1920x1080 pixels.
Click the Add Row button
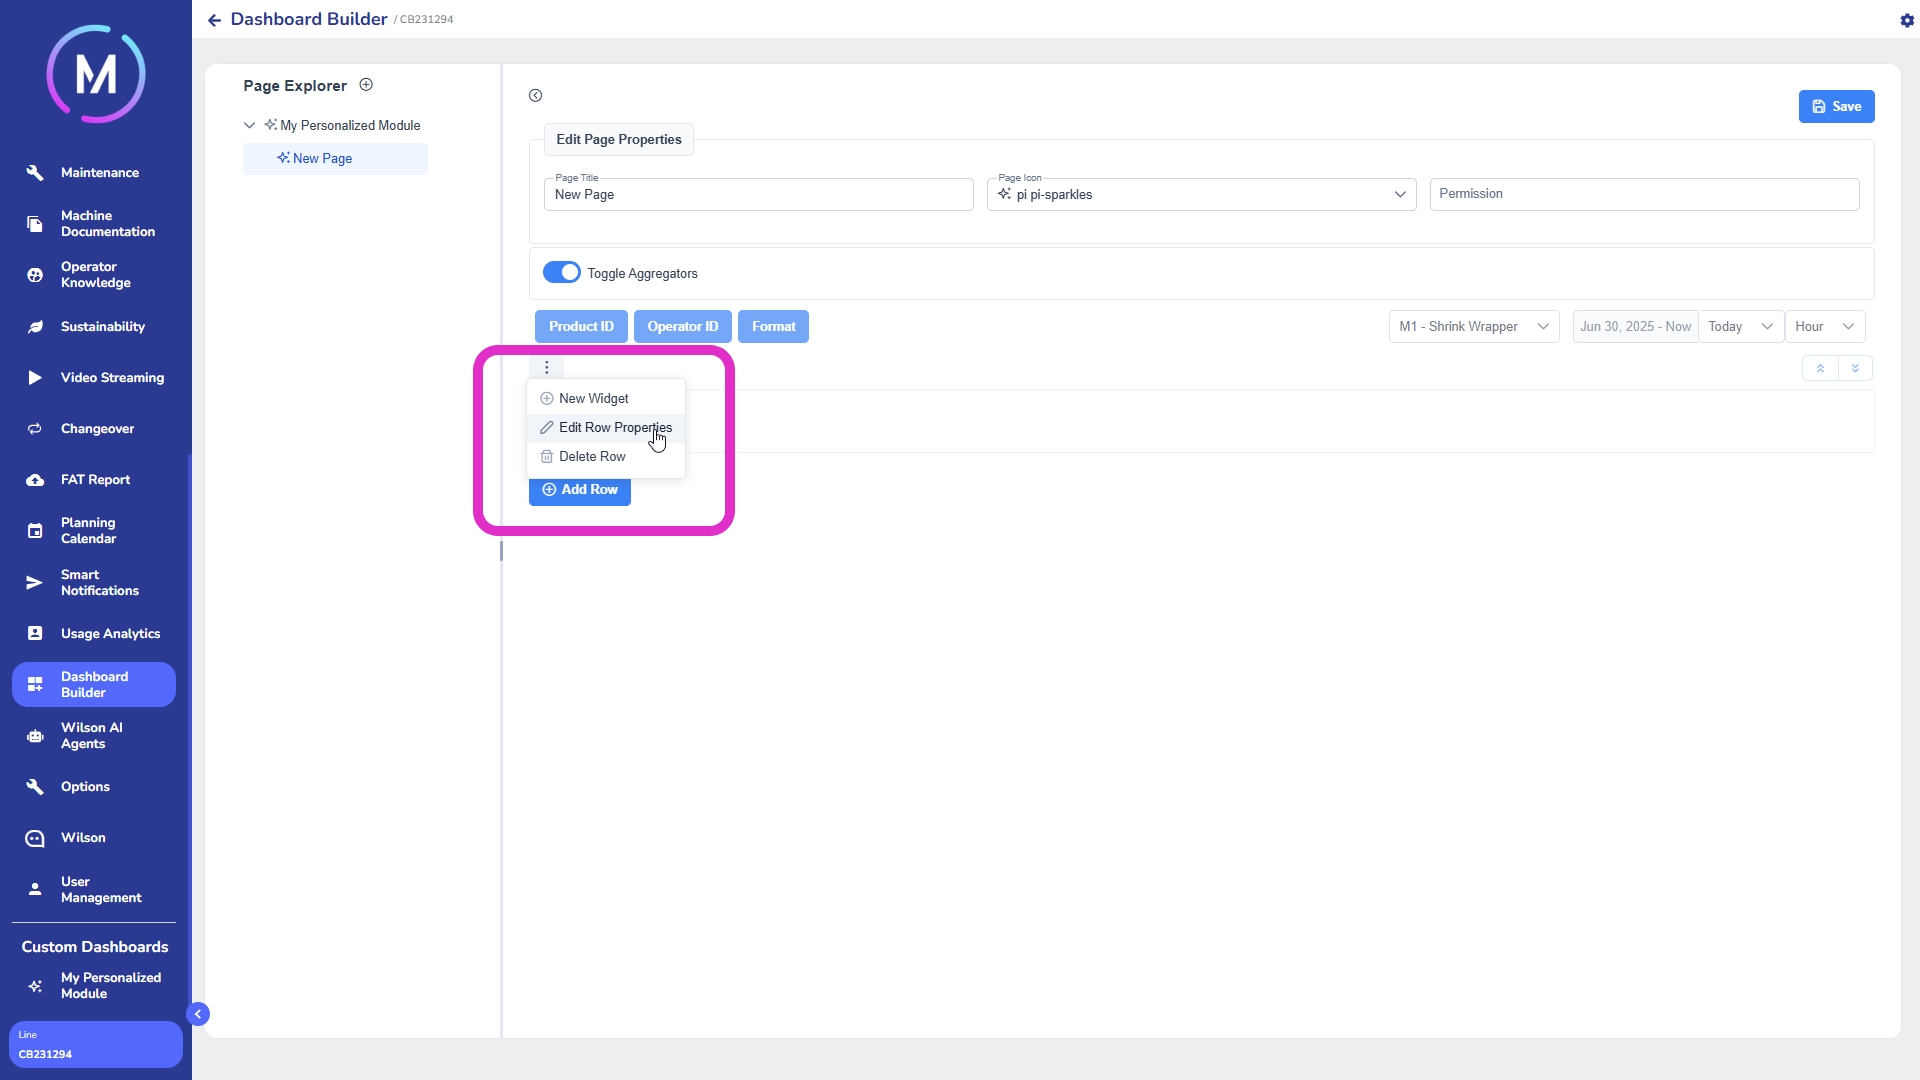click(x=579, y=489)
